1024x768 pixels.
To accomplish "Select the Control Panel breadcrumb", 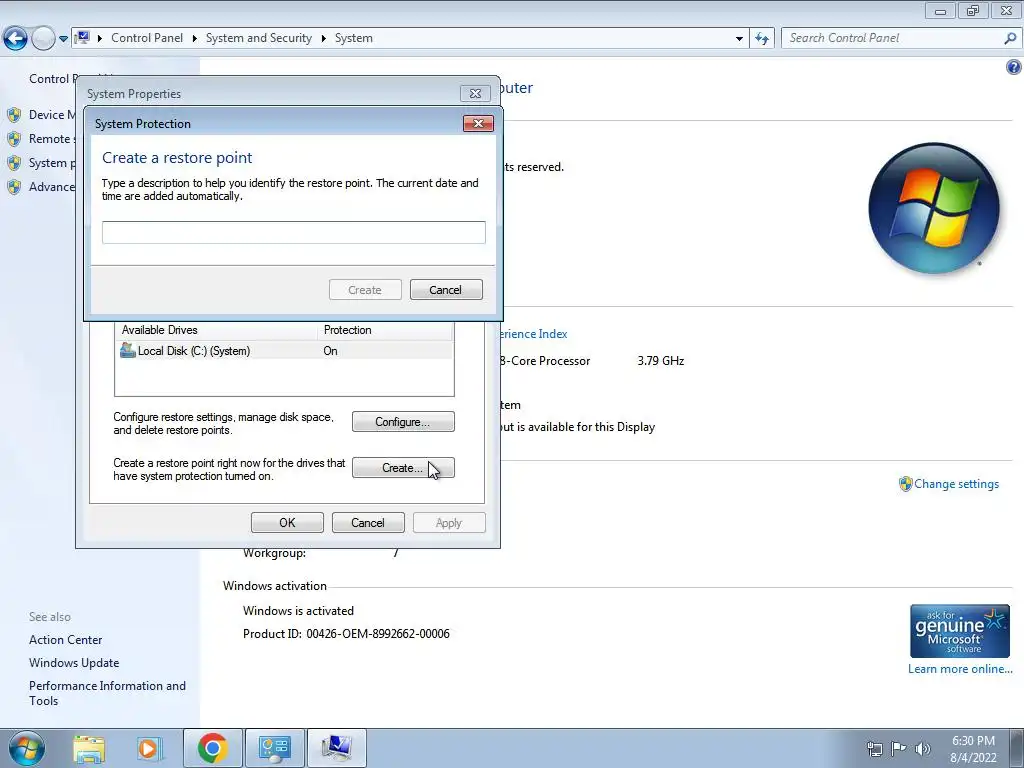I will pos(147,38).
